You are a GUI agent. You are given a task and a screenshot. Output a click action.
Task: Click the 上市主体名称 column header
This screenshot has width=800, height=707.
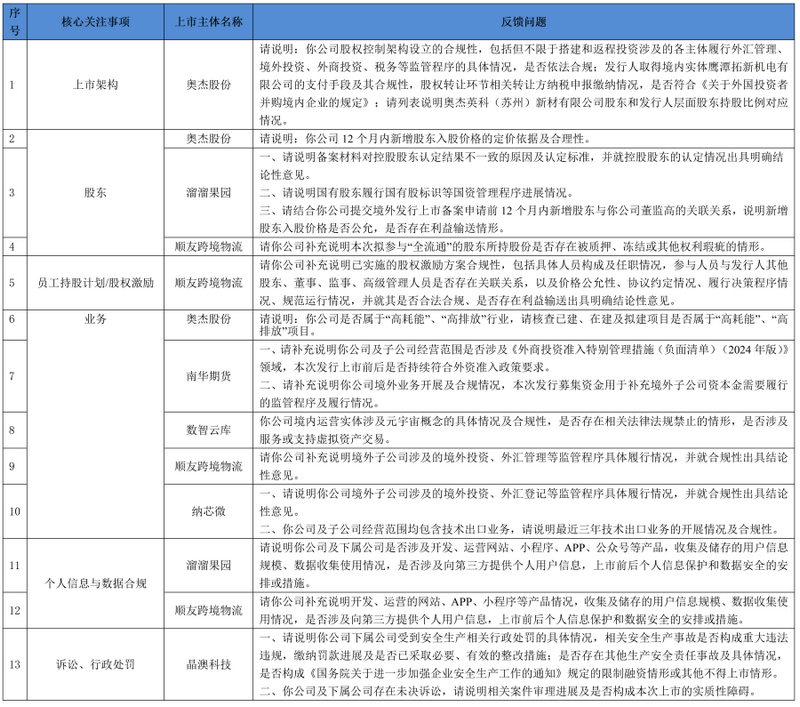point(208,21)
